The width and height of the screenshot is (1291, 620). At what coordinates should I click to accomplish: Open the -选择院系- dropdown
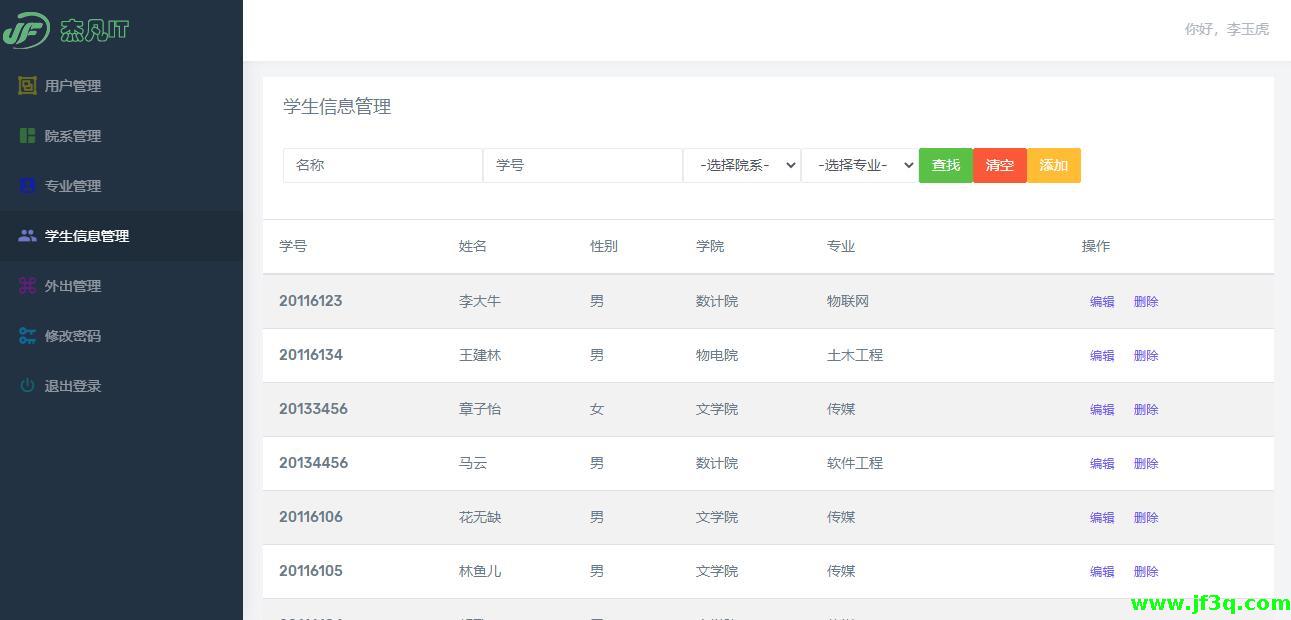(742, 165)
